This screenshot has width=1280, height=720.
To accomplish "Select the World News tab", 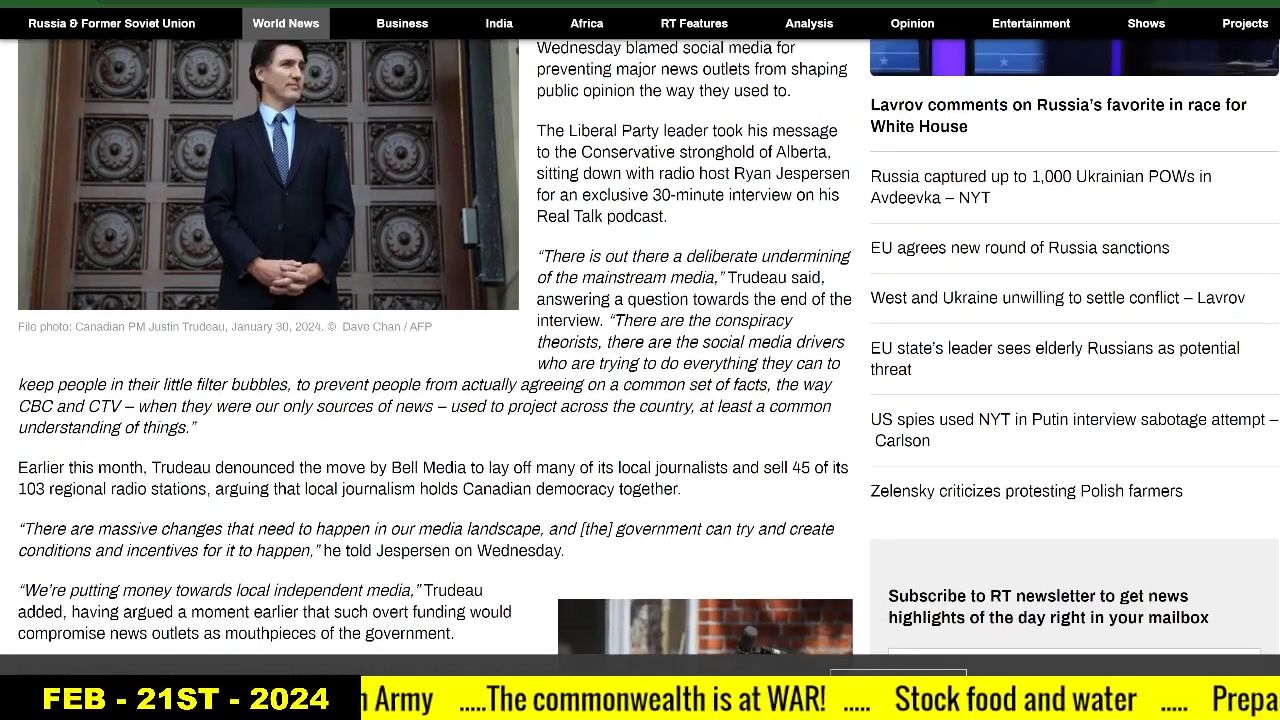I will (285, 23).
